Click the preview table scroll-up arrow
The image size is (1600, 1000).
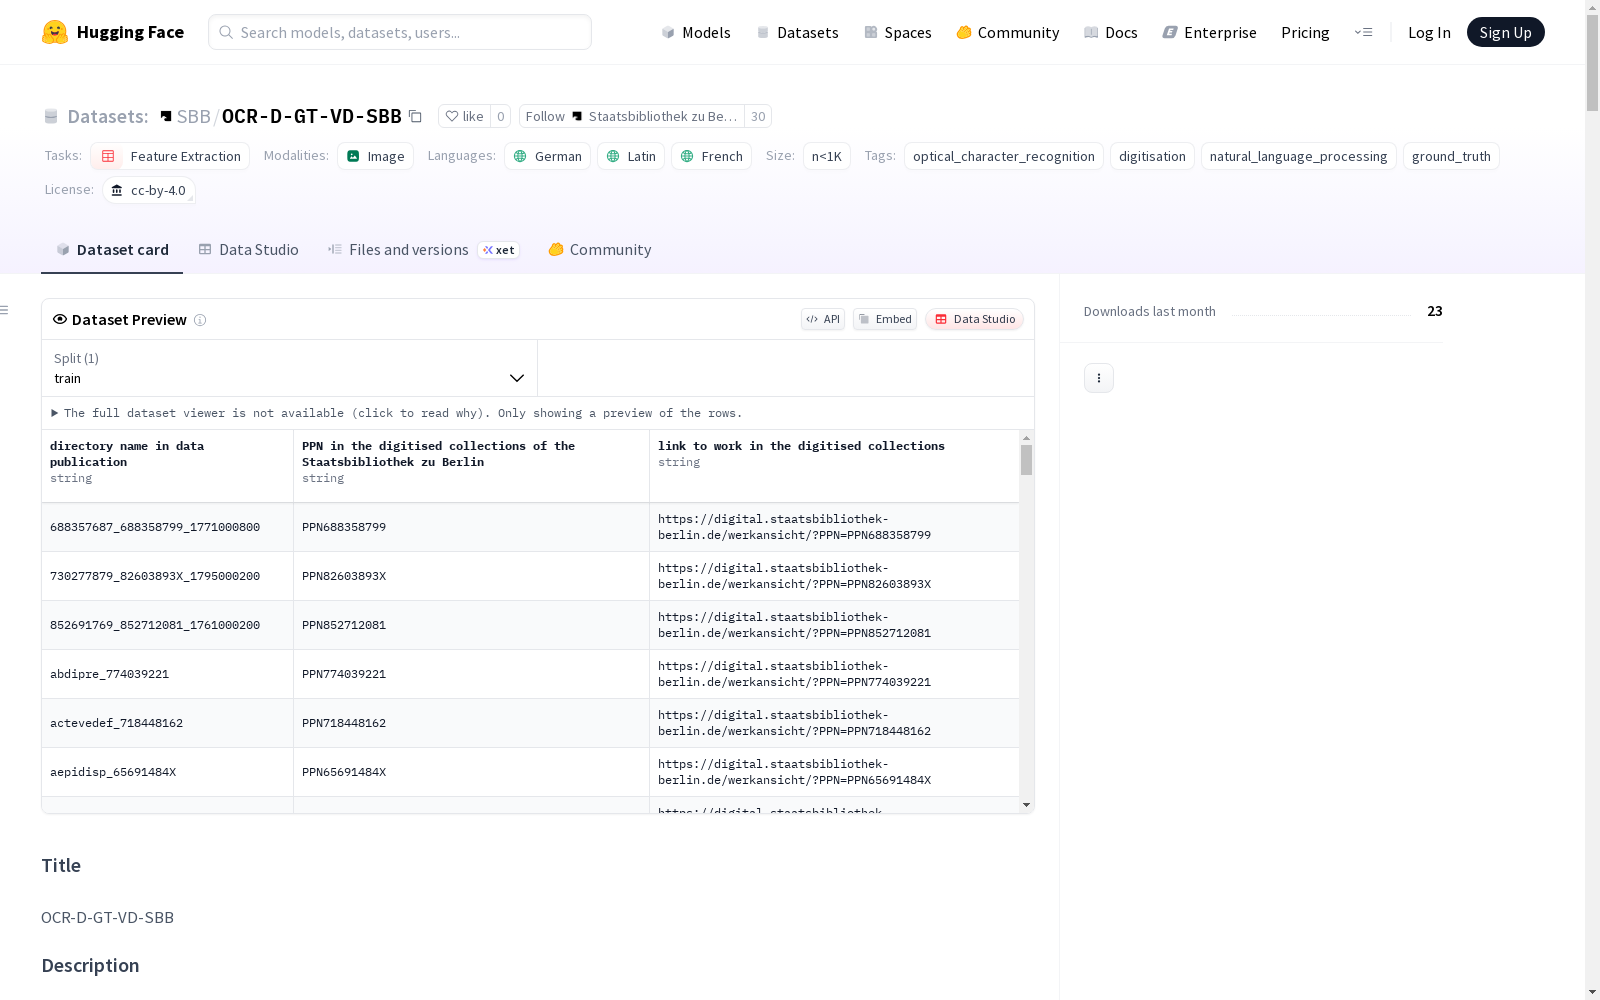(1026, 438)
